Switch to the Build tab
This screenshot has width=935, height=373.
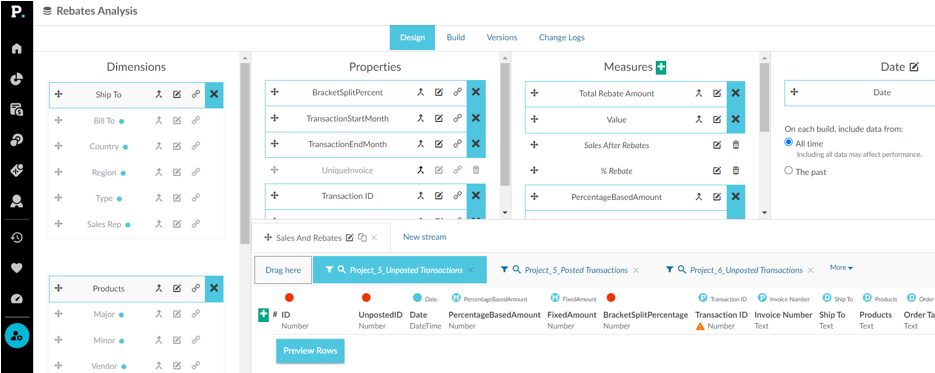(x=456, y=38)
